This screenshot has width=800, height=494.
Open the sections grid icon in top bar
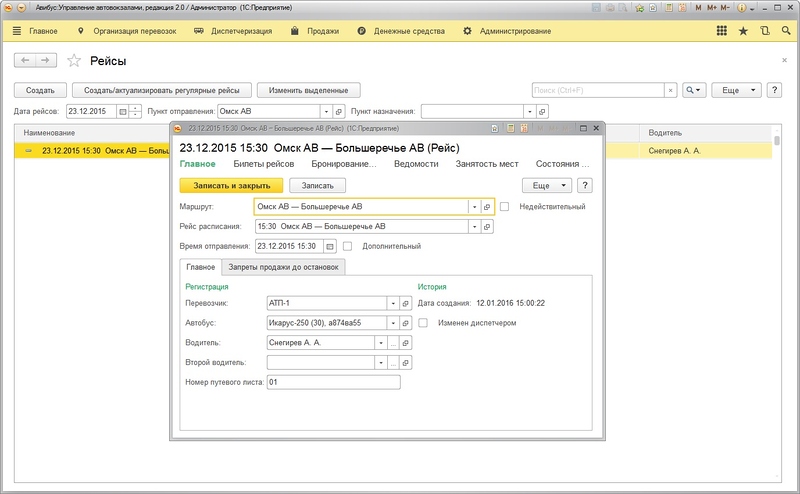click(x=722, y=31)
